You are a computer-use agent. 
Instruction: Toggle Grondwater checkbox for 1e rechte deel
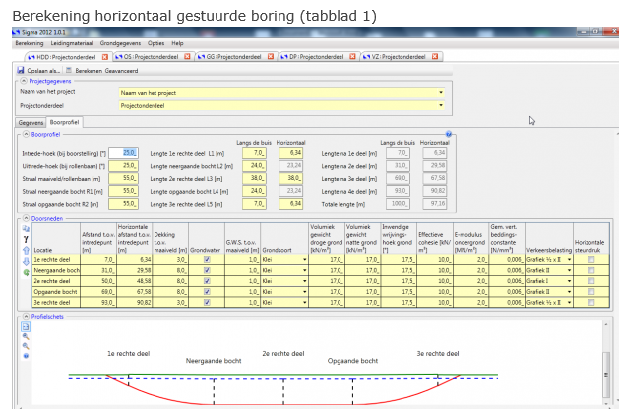(x=207, y=259)
